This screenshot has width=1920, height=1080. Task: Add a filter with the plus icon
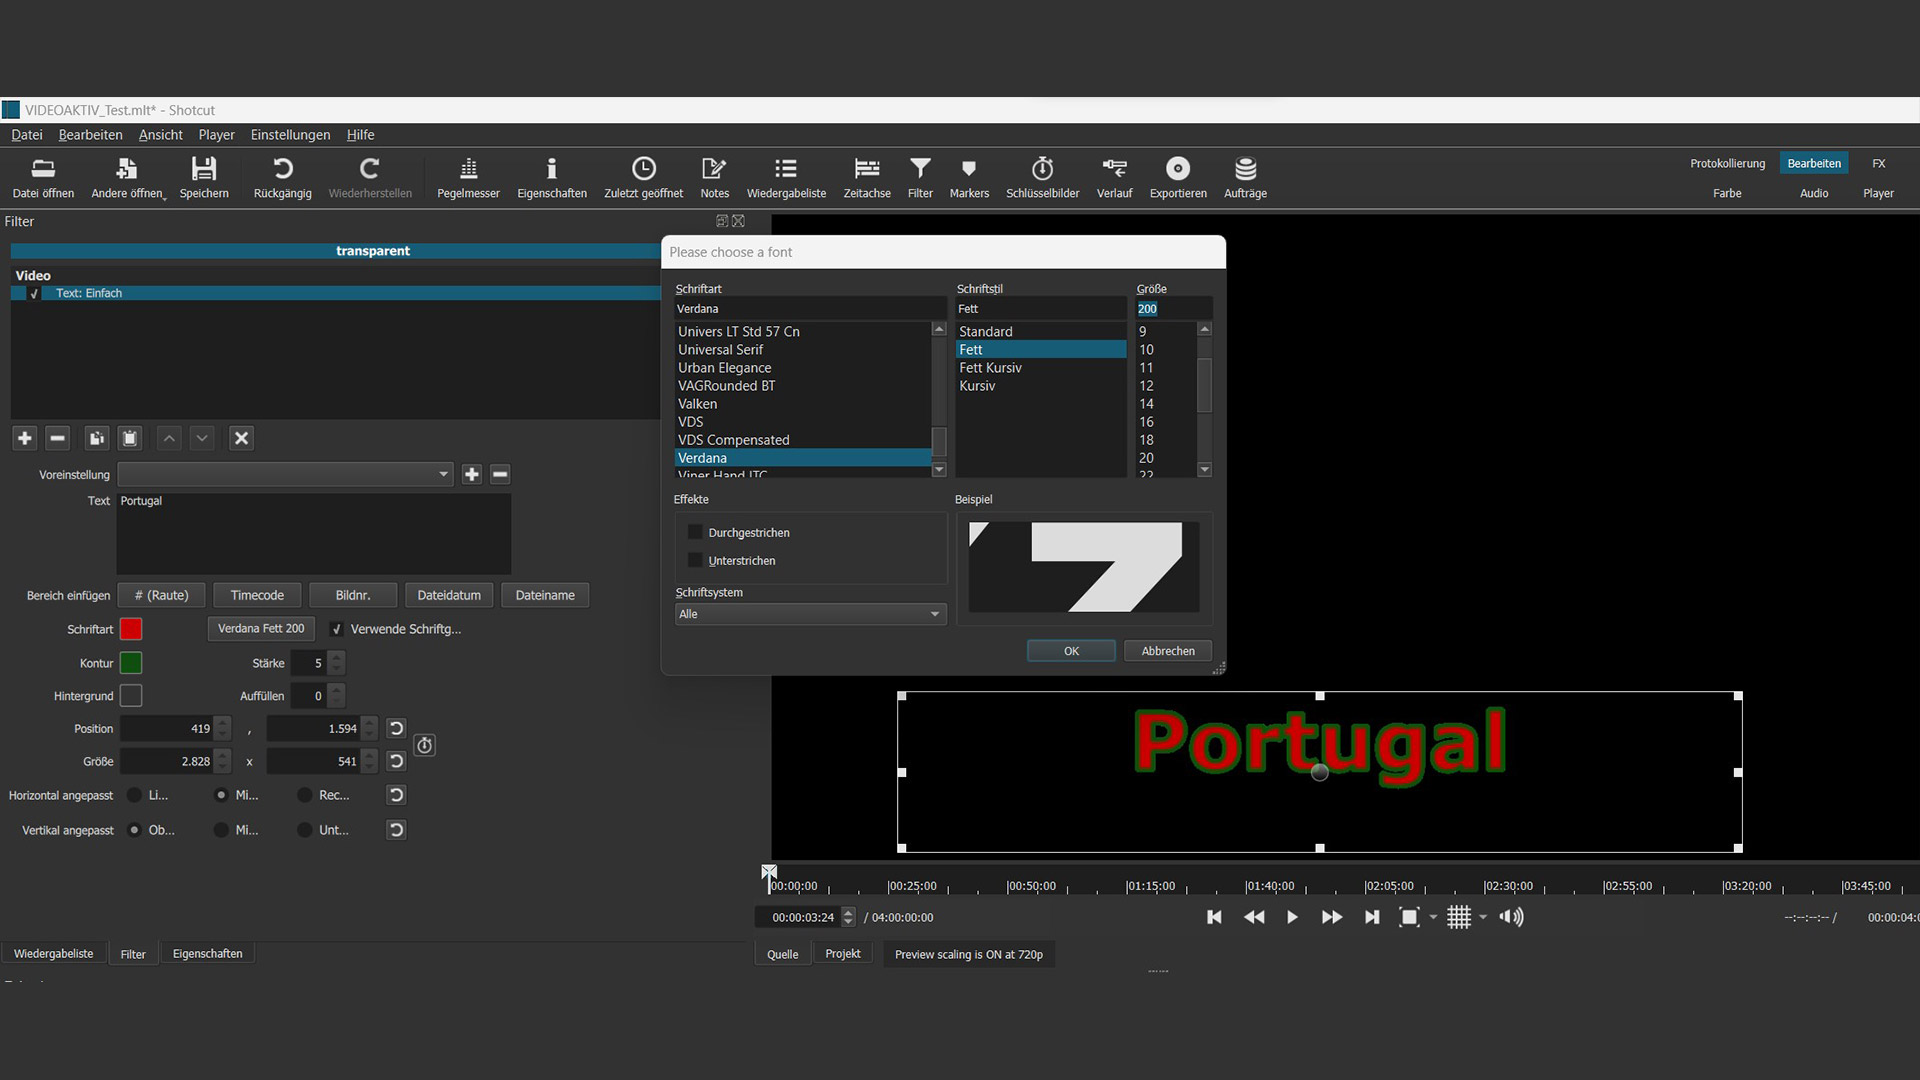click(25, 438)
